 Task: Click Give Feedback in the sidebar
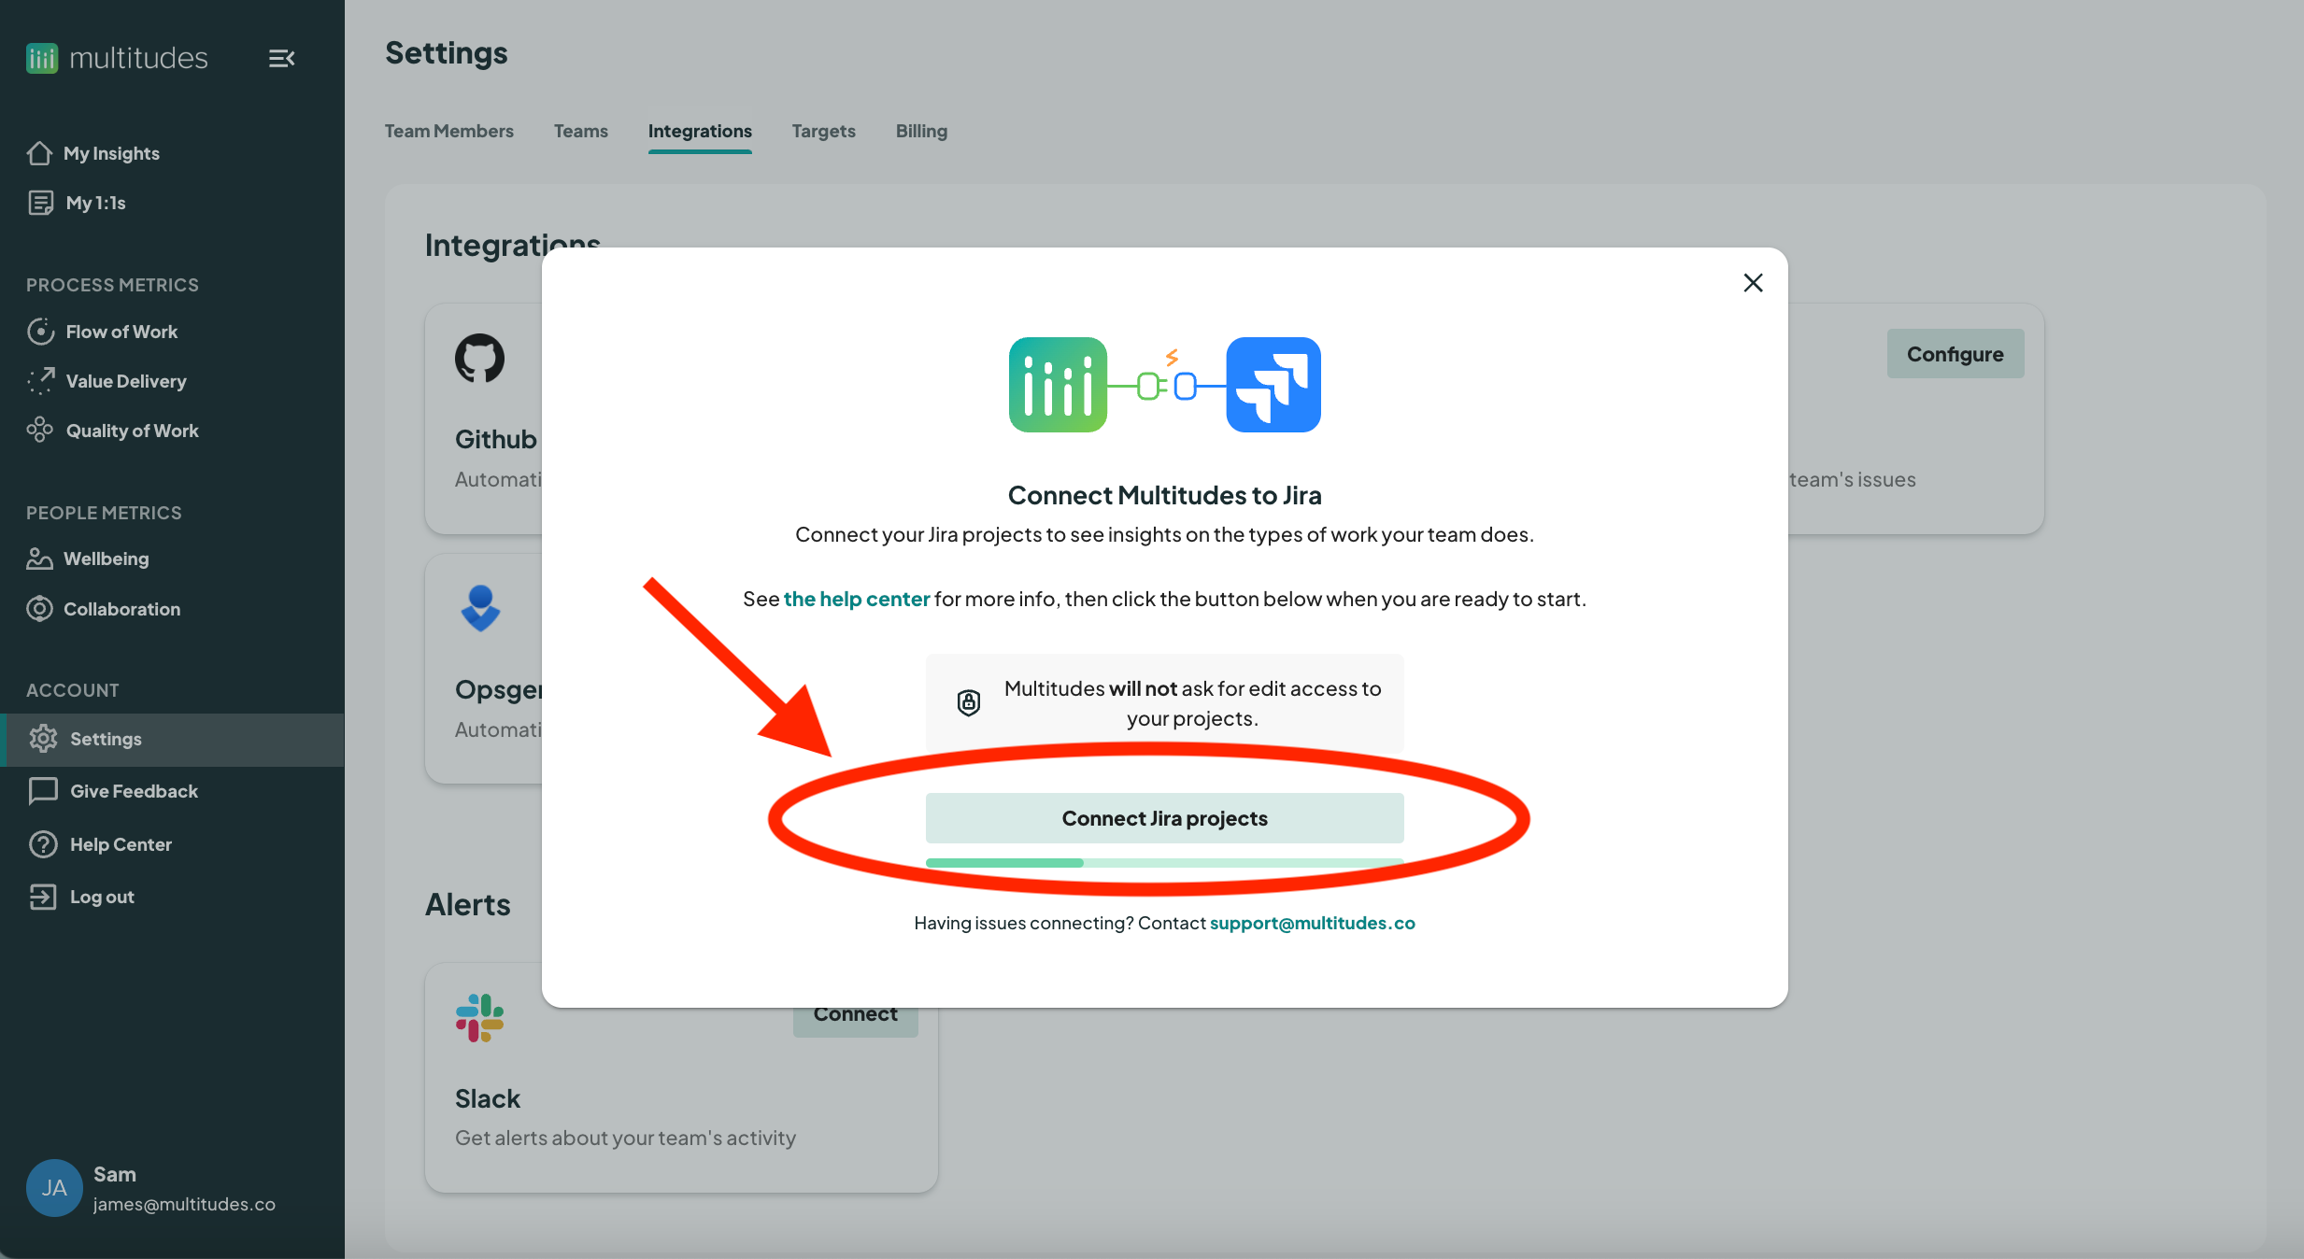[x=133, y=791]
